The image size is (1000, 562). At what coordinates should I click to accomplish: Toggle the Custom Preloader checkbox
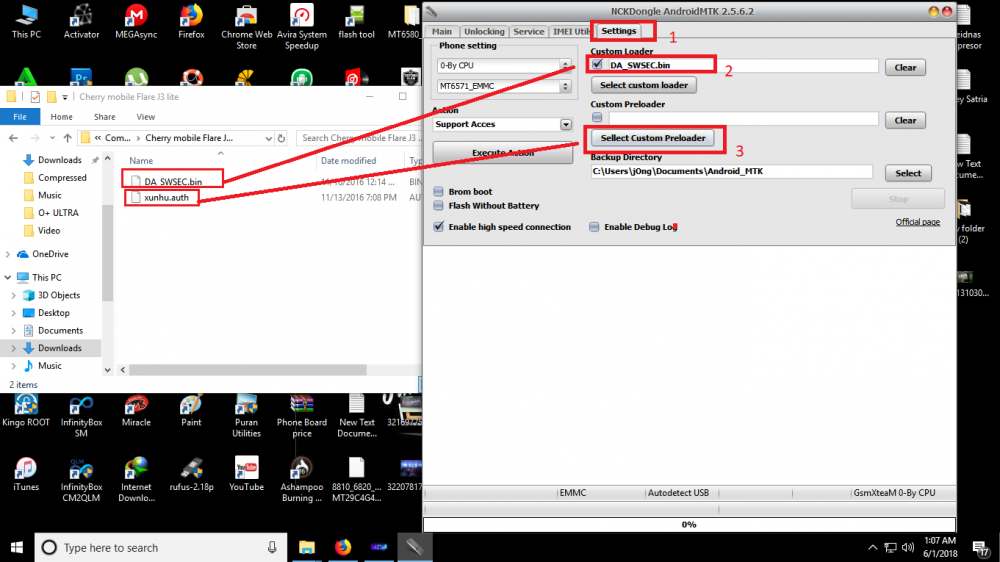coord(597,117)
